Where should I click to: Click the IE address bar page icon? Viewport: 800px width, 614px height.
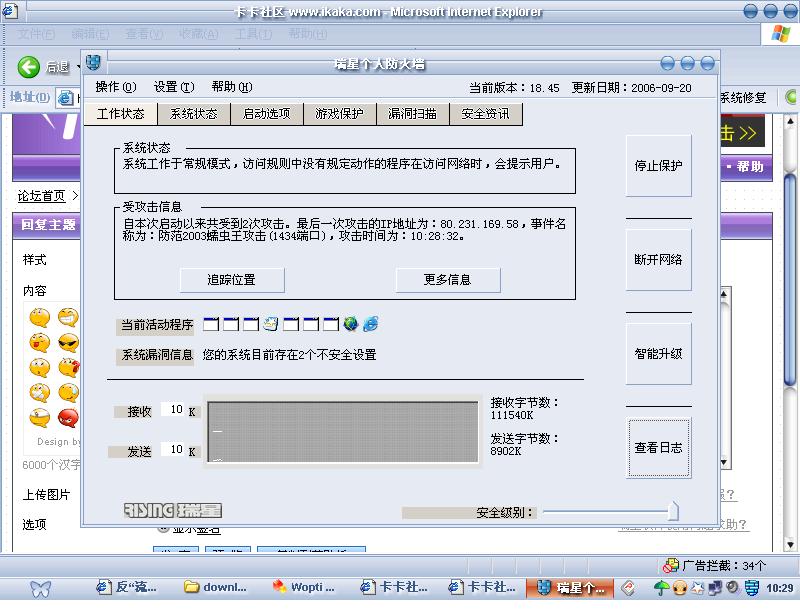(x=65, y=97)
